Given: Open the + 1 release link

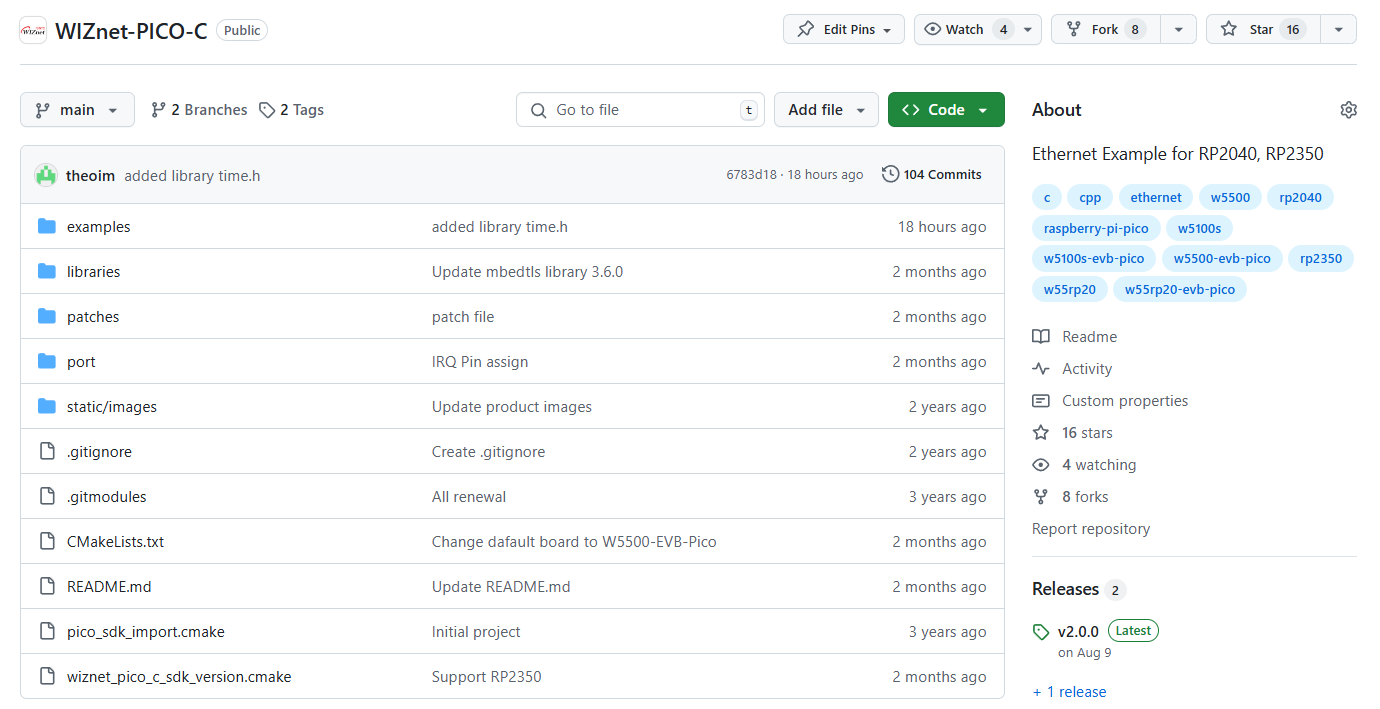Looking at the screenshot, I should coord(1069,692).
